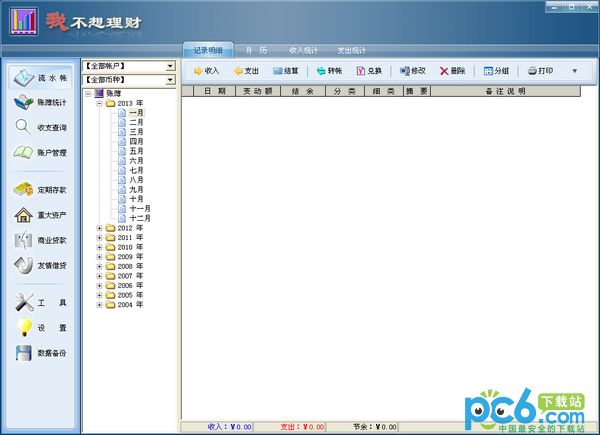Collapse the 2013 年 tree node

coord(99,103)
